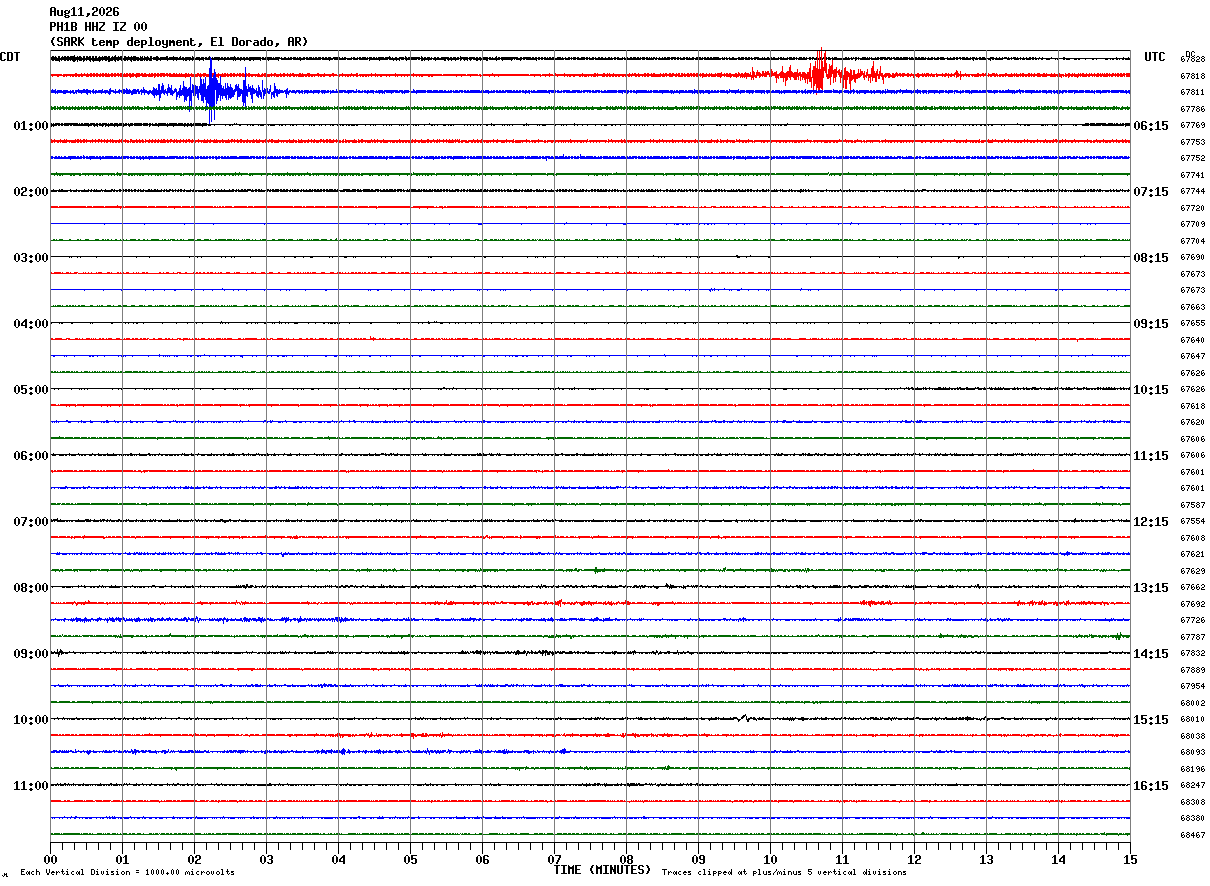
Task: Click the large blue seismic event waveform
Action: click(212, 91)
